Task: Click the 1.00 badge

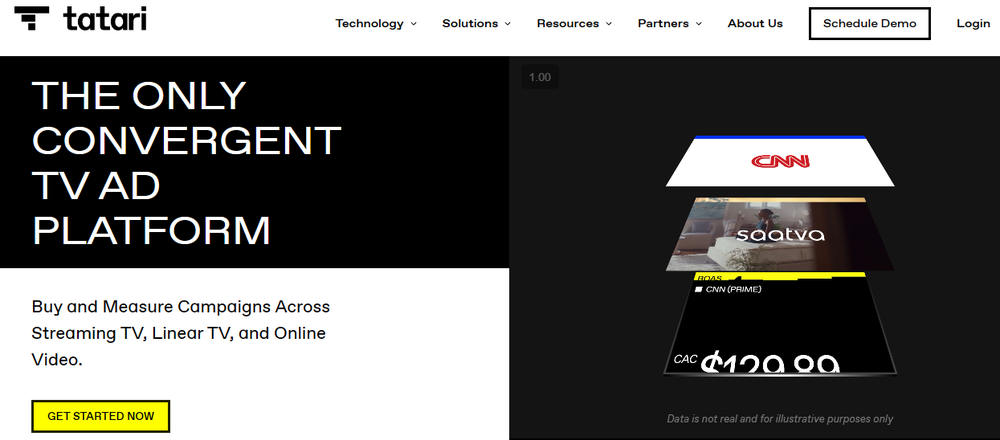Action: 540,77
